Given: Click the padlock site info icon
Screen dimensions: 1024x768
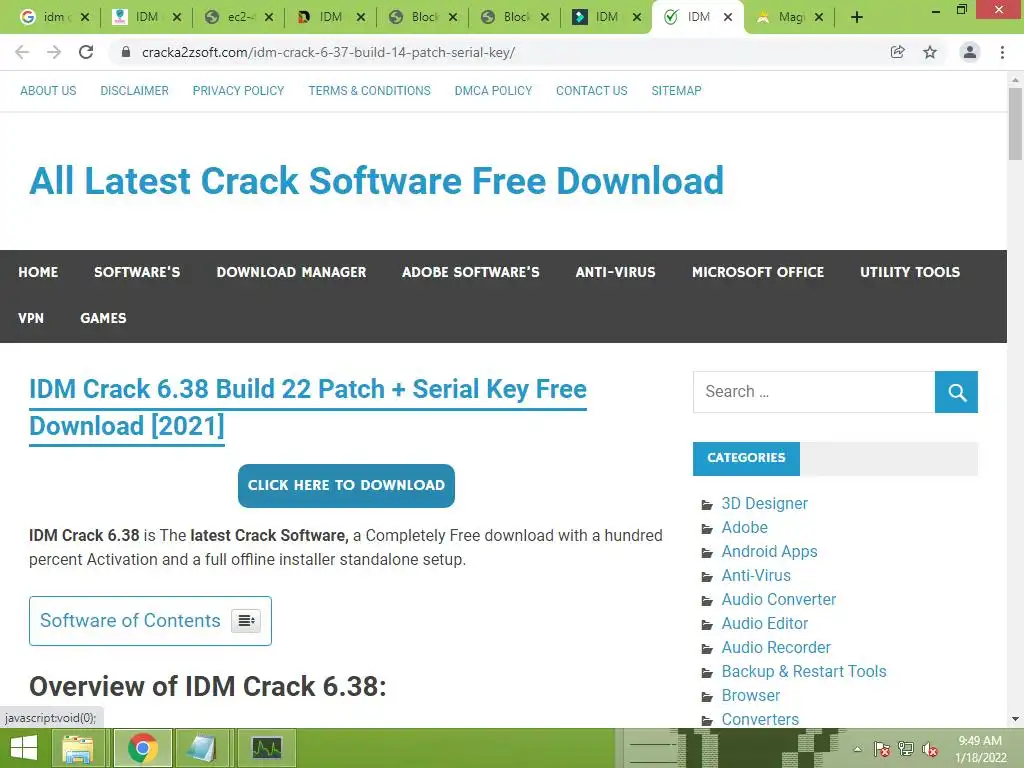Looking at the screenshot, I should point(126,52).
